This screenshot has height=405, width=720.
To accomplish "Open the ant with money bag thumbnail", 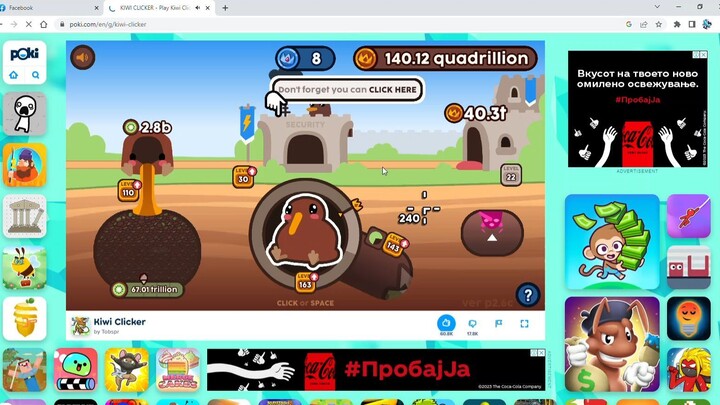I will (612, 344).
